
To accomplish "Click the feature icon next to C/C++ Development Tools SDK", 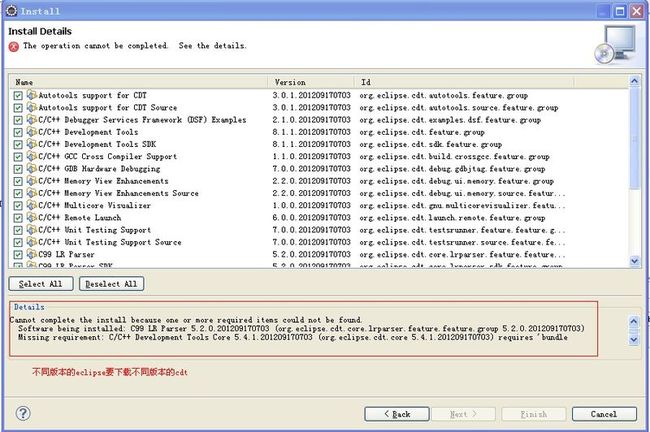I will pos(32,144).
